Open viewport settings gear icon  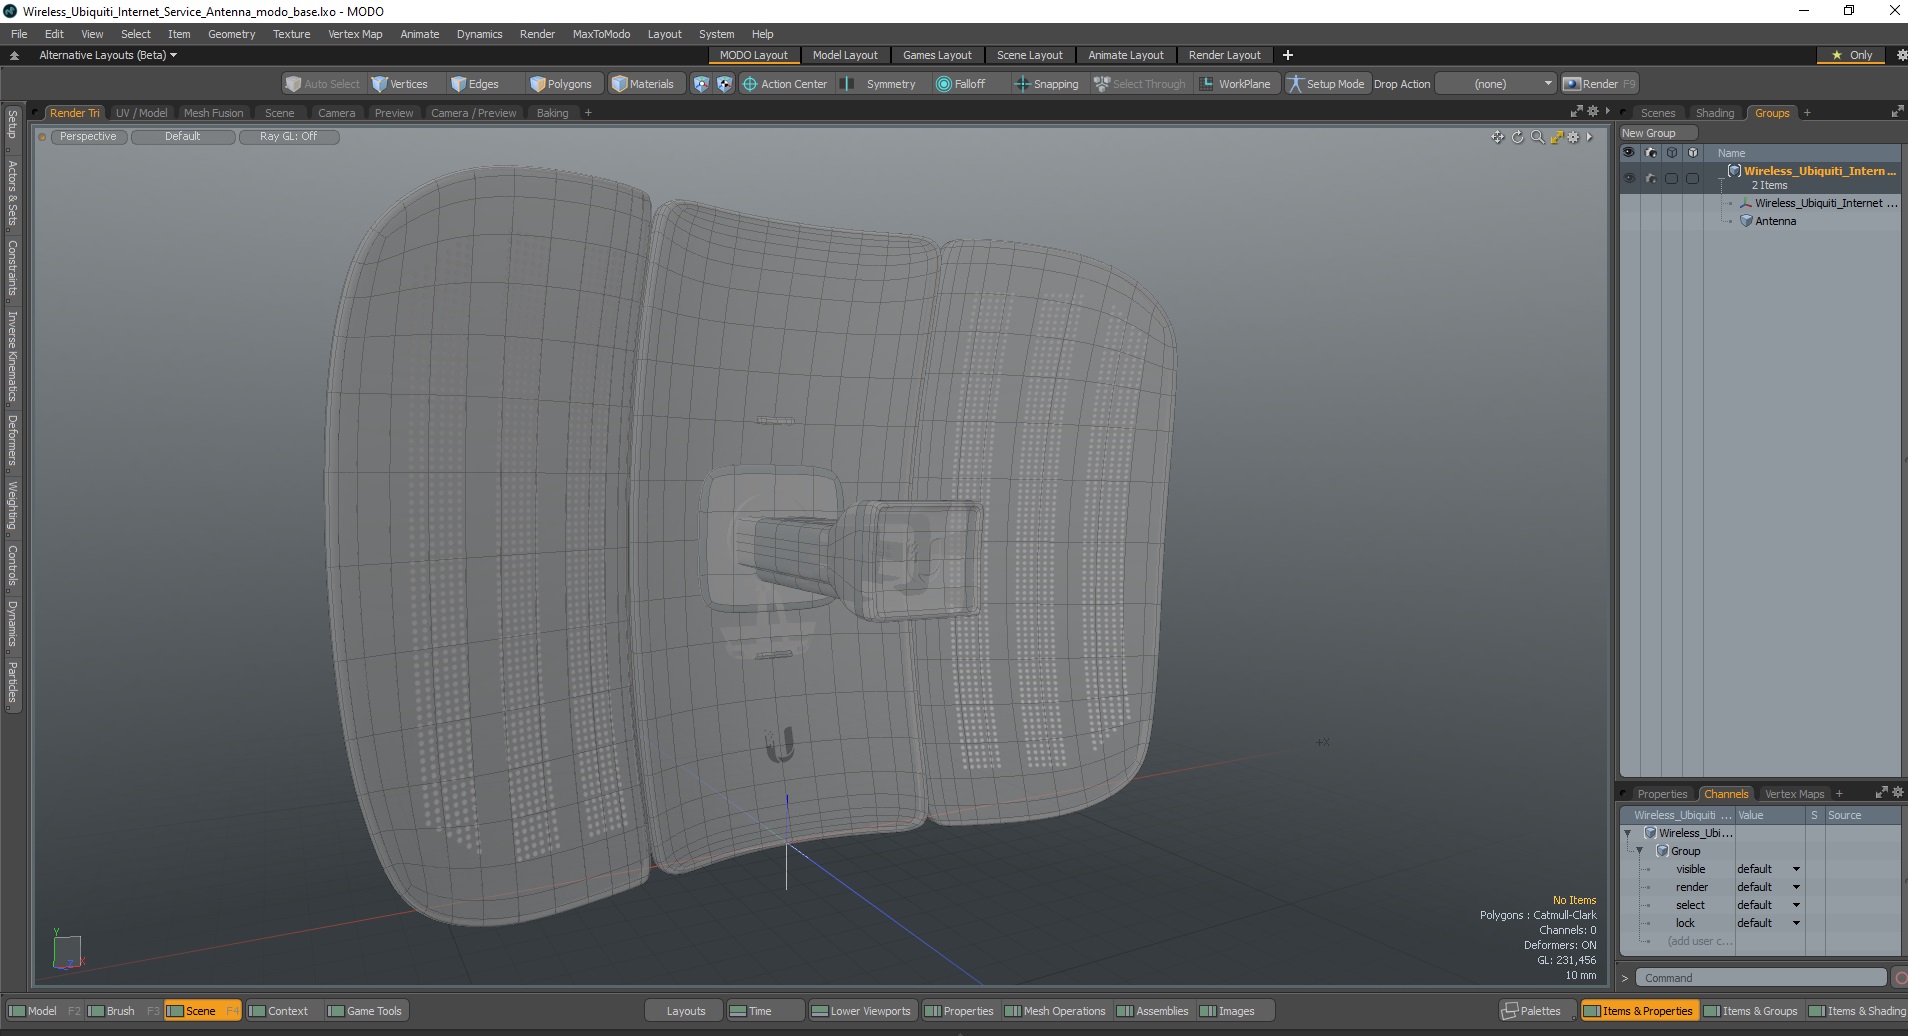1573,137
